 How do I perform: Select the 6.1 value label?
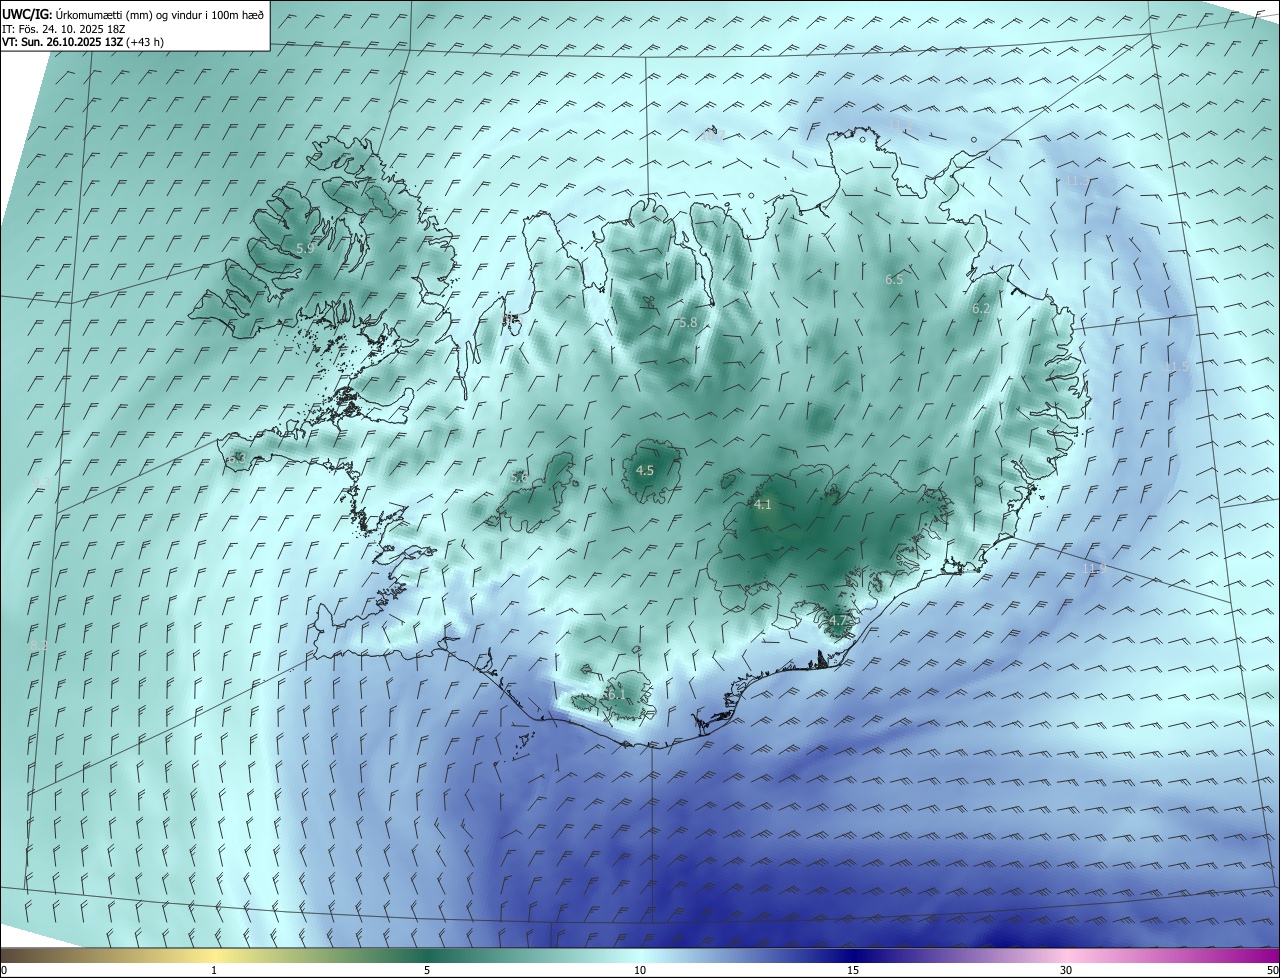tap(615, 693)
